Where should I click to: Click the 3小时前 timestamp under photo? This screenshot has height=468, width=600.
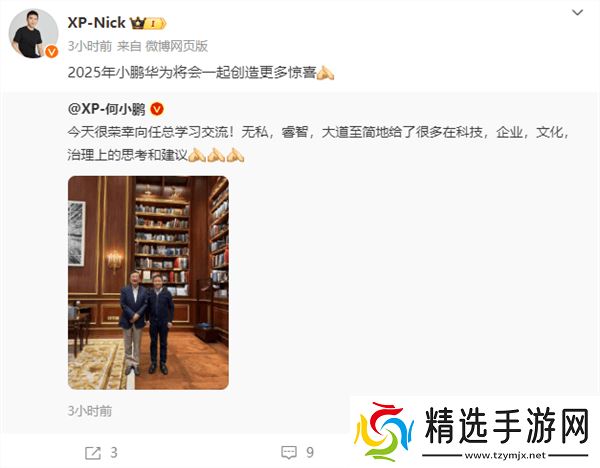pos(90,411)
